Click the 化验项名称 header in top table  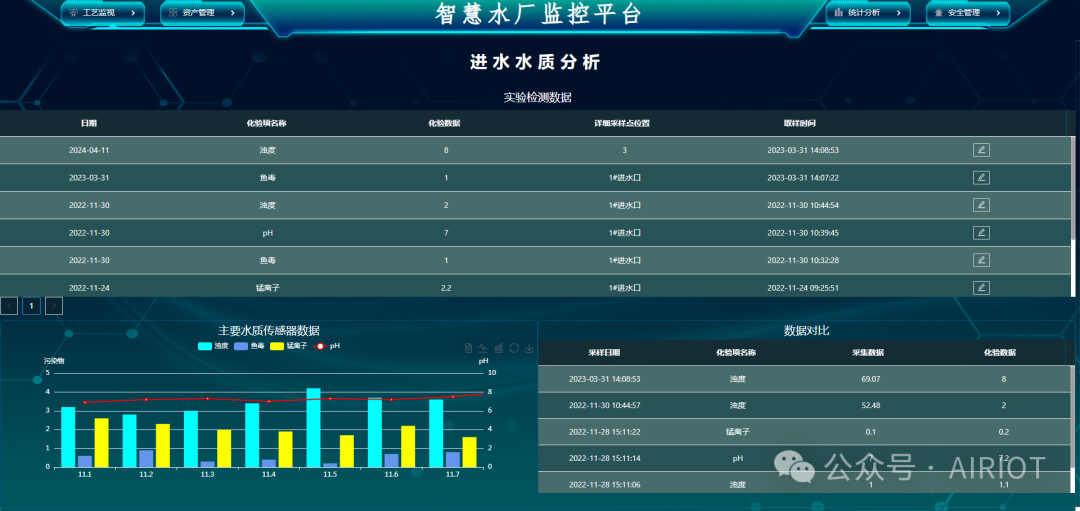pyautogui.click(x=267, y=123)
